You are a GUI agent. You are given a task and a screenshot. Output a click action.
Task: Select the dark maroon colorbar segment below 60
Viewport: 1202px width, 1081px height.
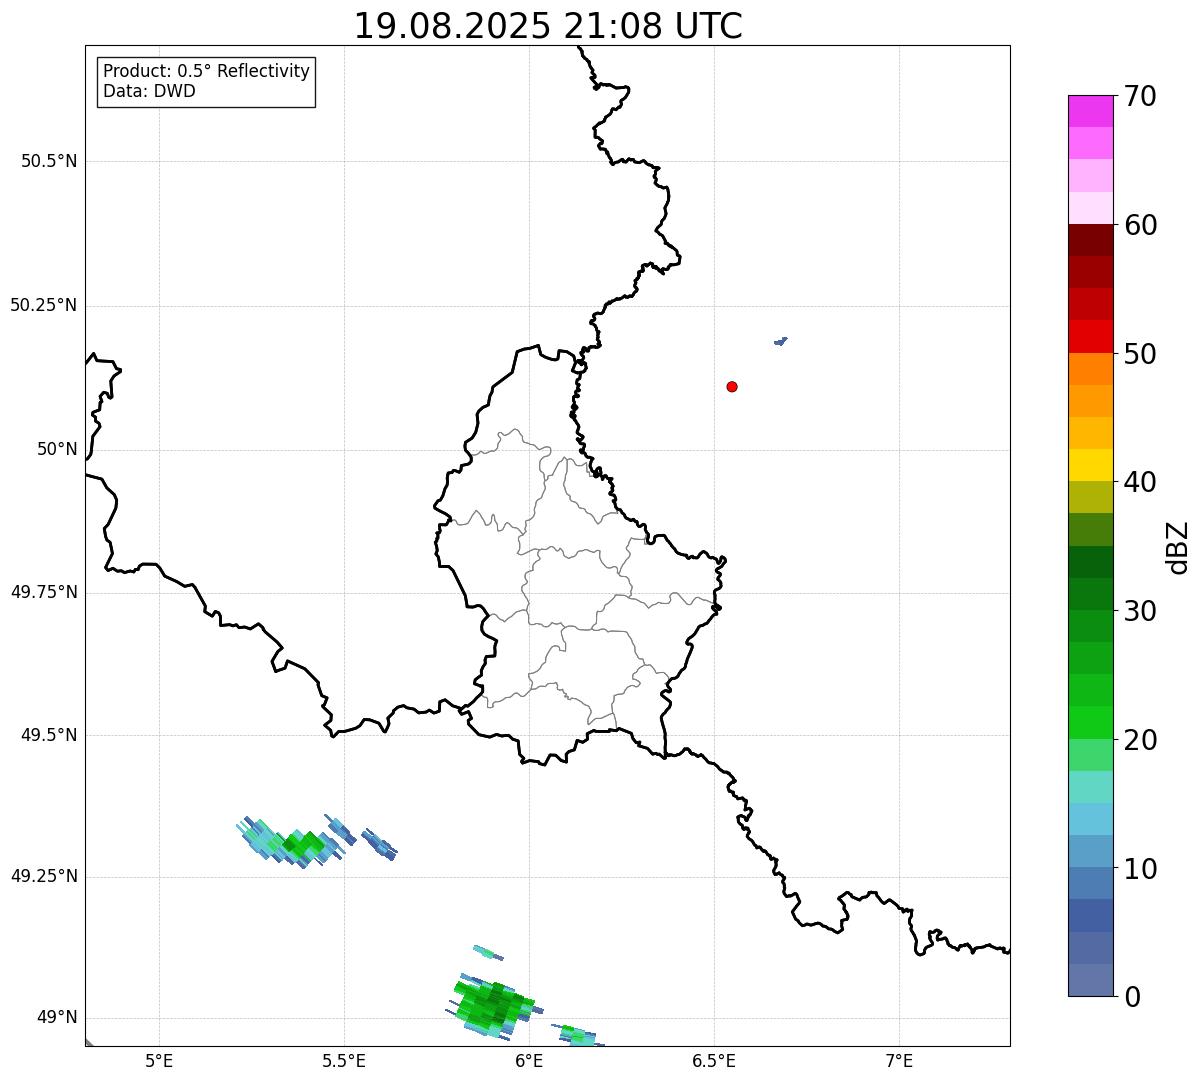pyautogui.click(x=1091, y=240)
